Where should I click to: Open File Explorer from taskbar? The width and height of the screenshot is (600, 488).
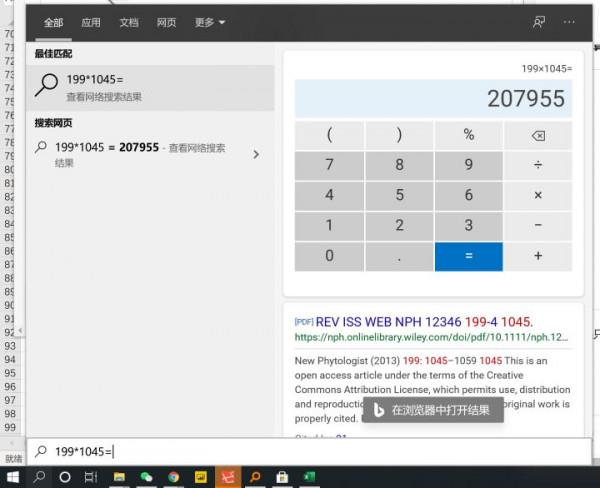pyautogui.click(x=119, y=477)
